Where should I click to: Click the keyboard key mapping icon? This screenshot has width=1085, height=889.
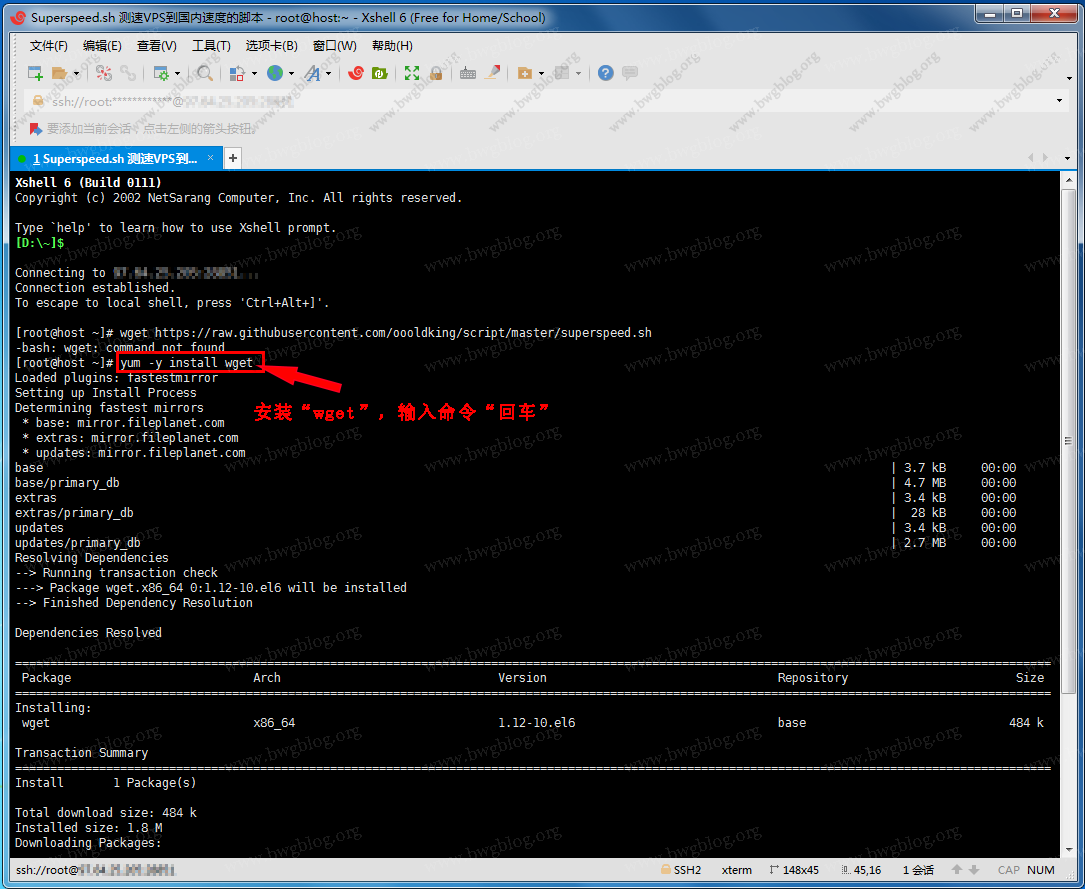pyautogui.click(x=468, y=73)
